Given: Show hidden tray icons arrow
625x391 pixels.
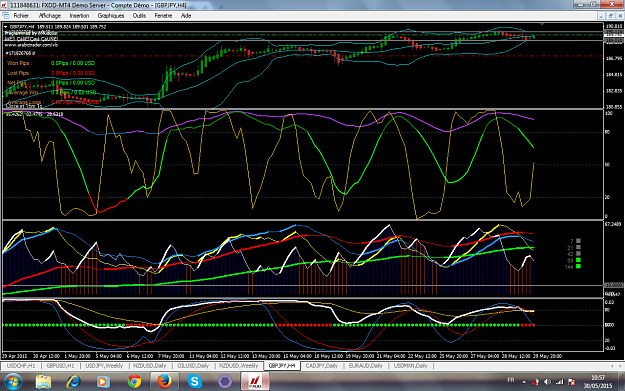Looking at the screenshot, I should [524, 382].
